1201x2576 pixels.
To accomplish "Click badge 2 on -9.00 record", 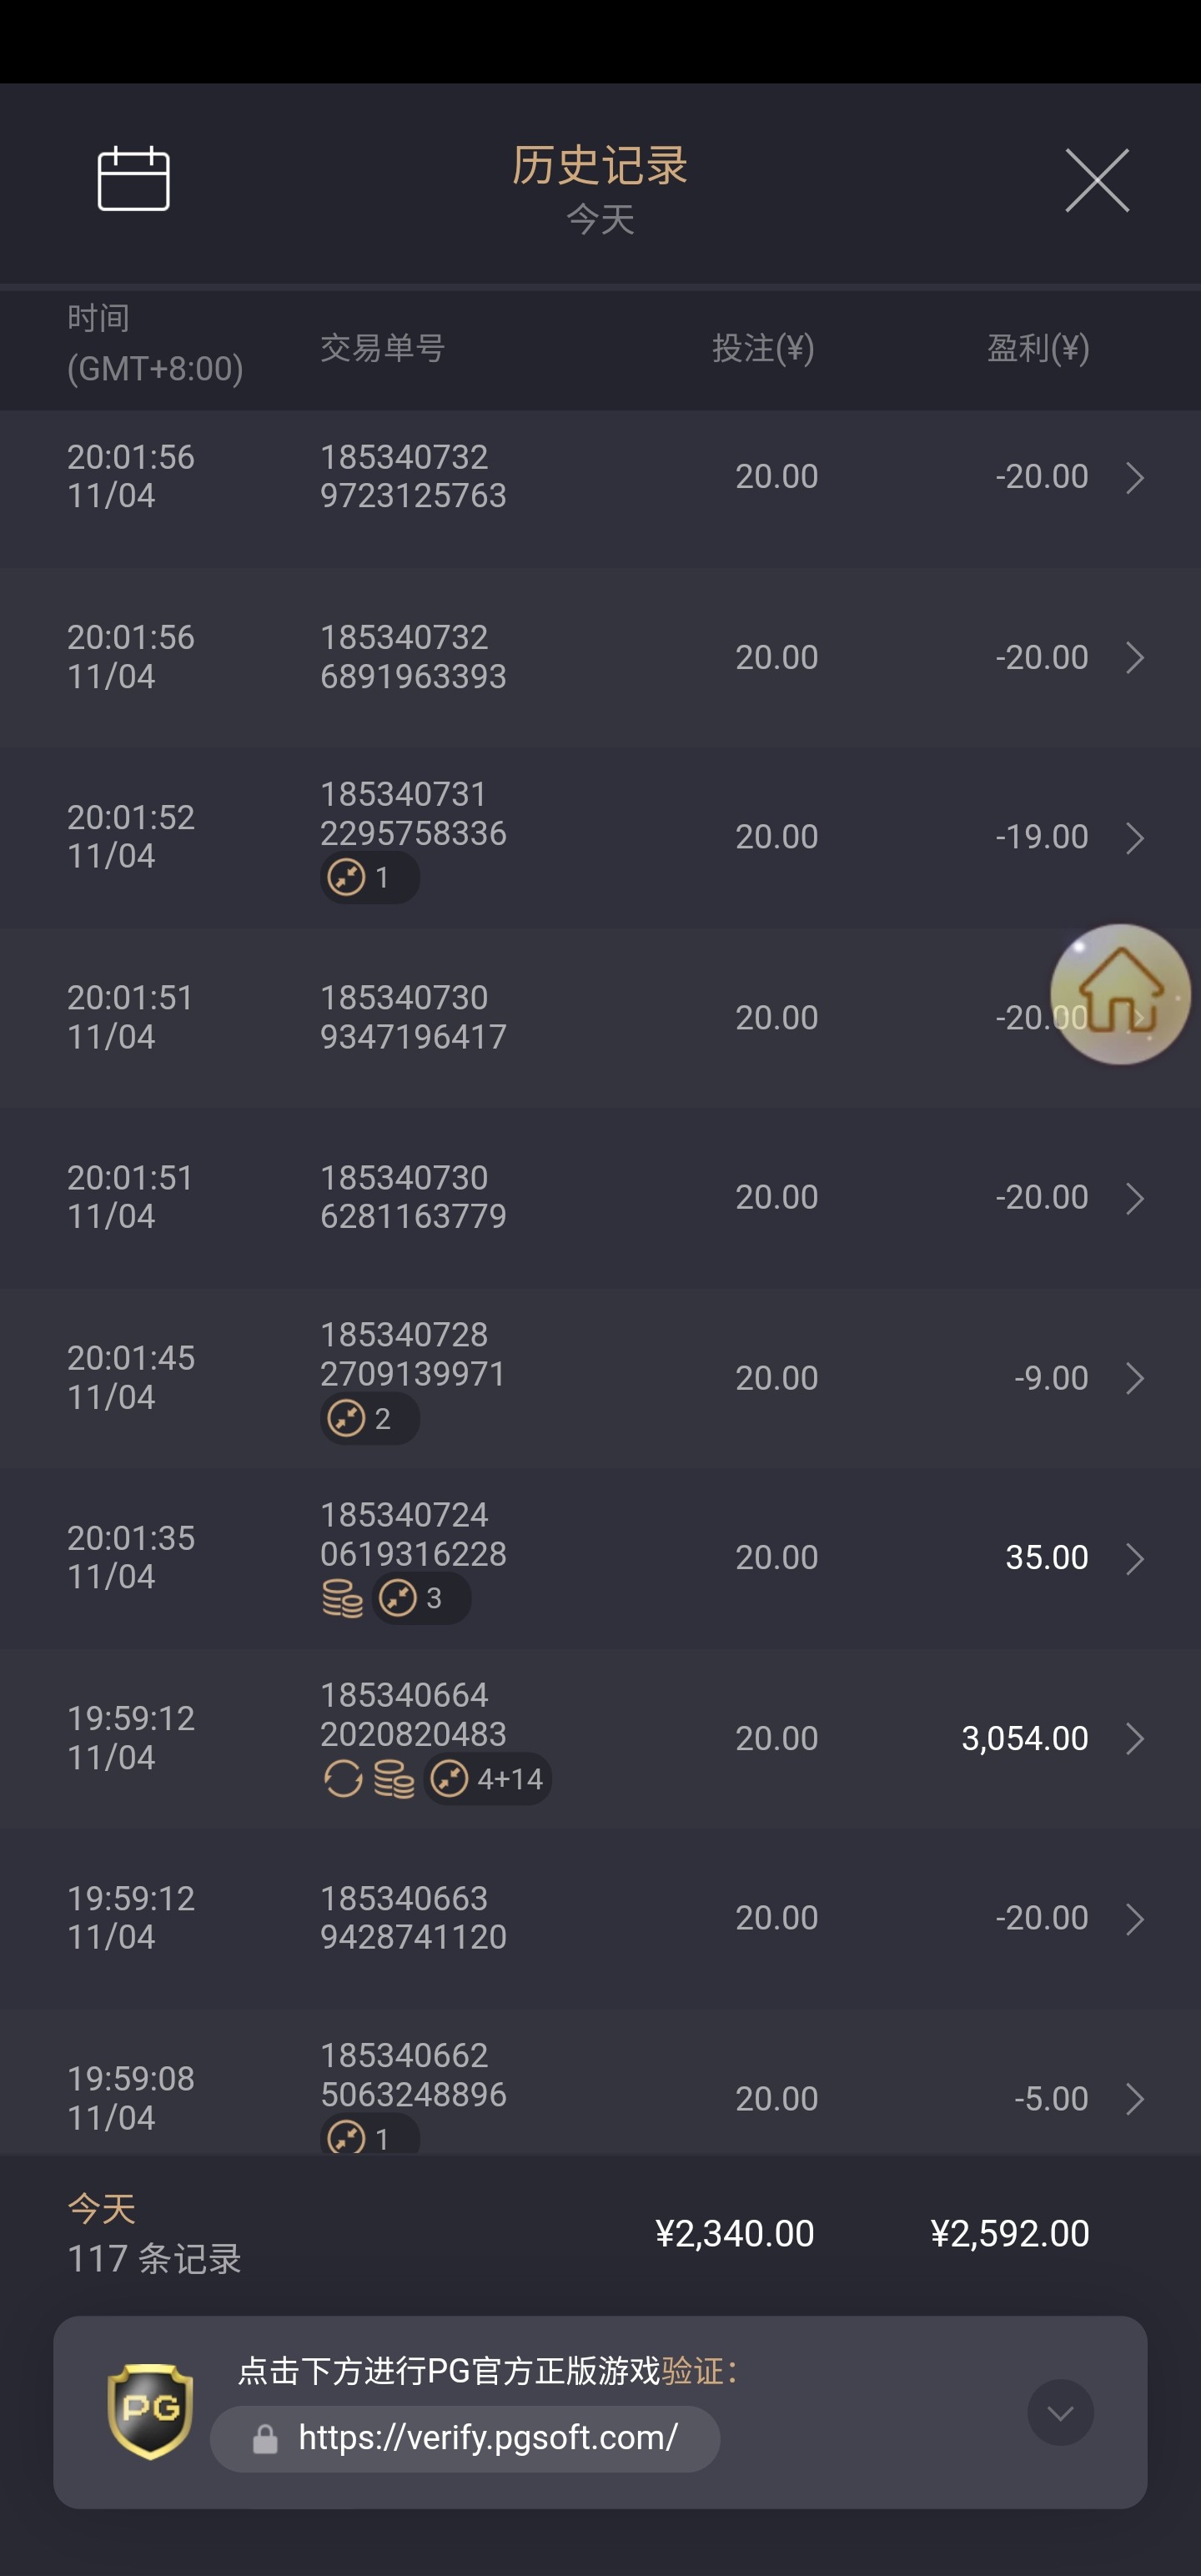I will [369, 1418].
